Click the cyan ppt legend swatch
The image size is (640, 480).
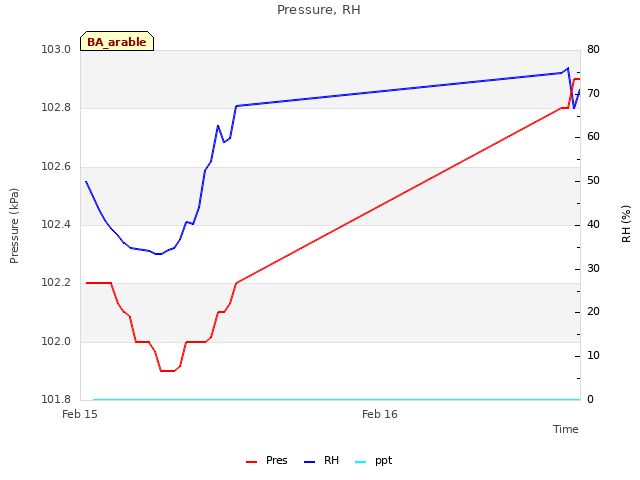[360, 462]
